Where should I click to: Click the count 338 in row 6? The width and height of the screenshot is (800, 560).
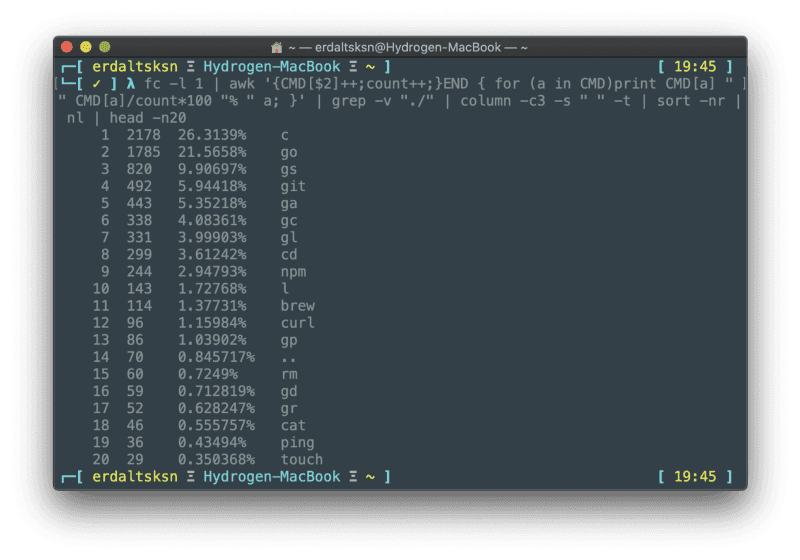(139, 220)
